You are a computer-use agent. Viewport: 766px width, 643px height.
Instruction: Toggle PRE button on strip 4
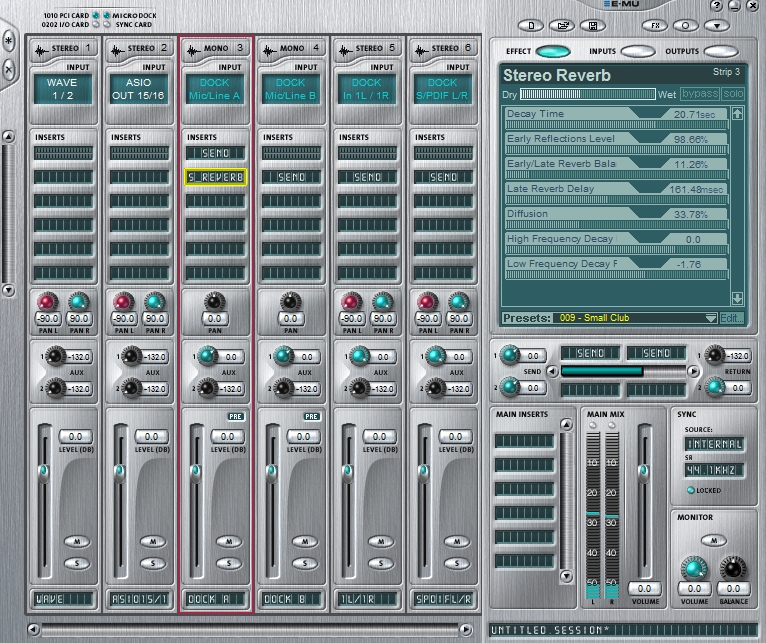[312, 416]
